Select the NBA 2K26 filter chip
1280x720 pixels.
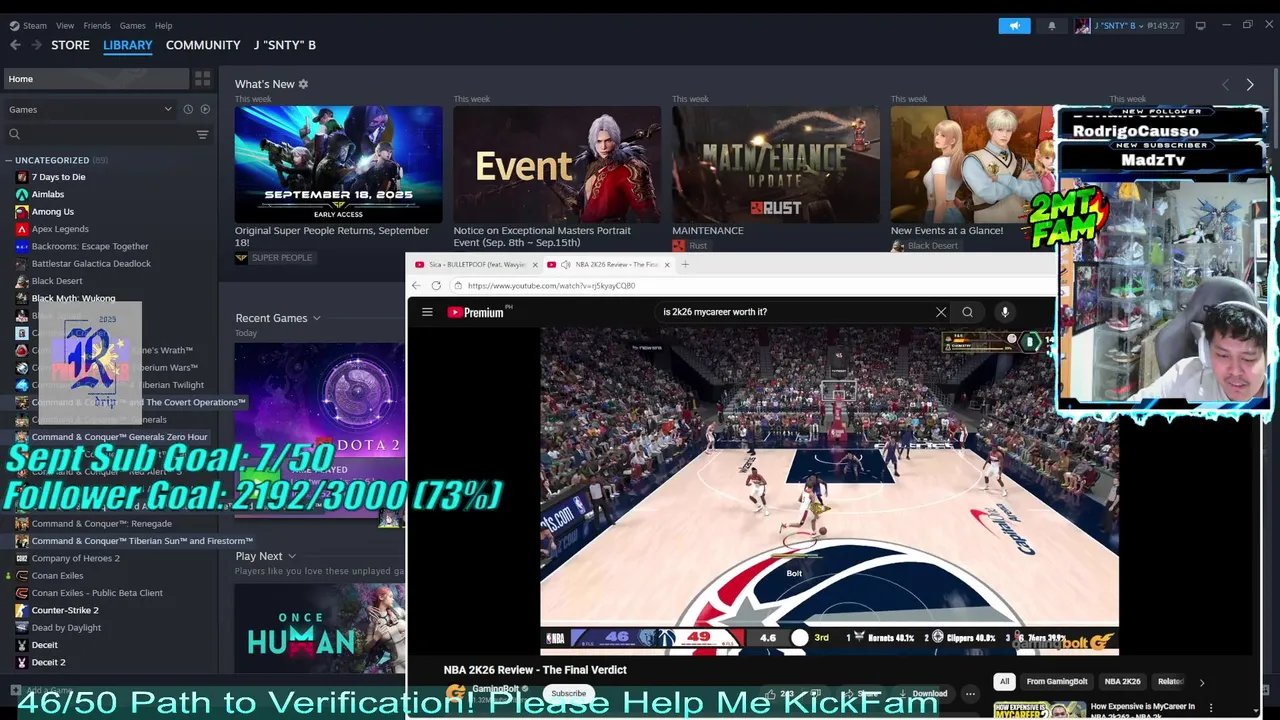click(x=1122, y=682)
